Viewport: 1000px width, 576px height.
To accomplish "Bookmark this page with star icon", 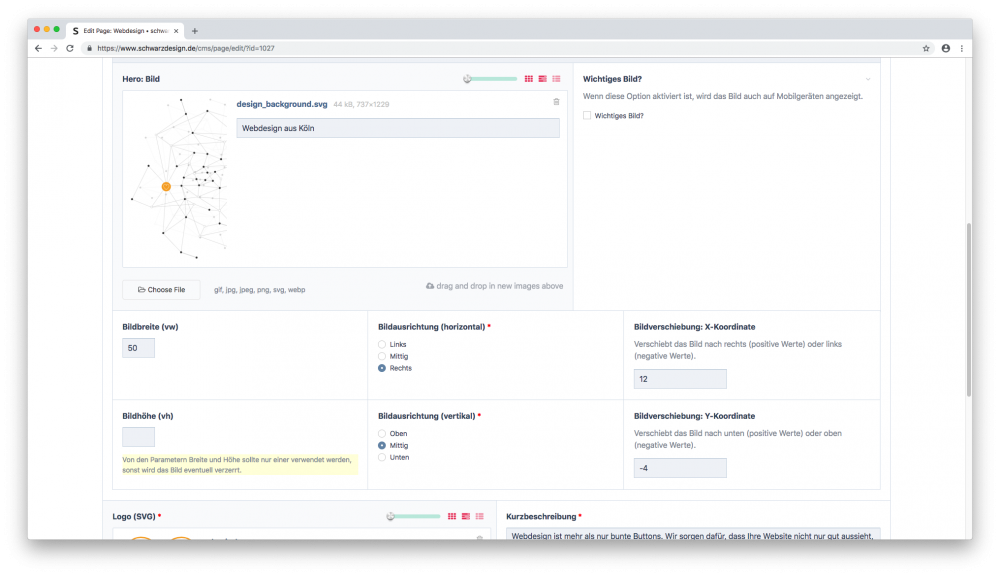I will [926, 48].
